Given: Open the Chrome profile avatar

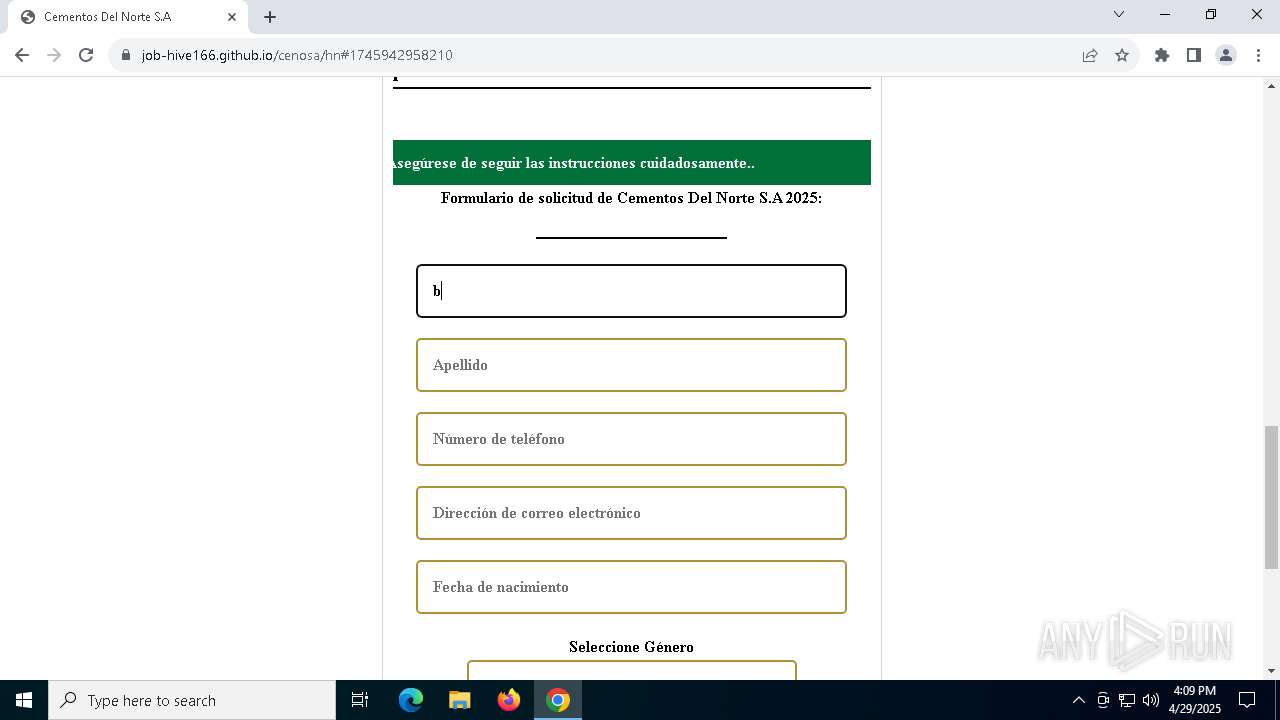Looking at the screenshot, I should 1226,55.
